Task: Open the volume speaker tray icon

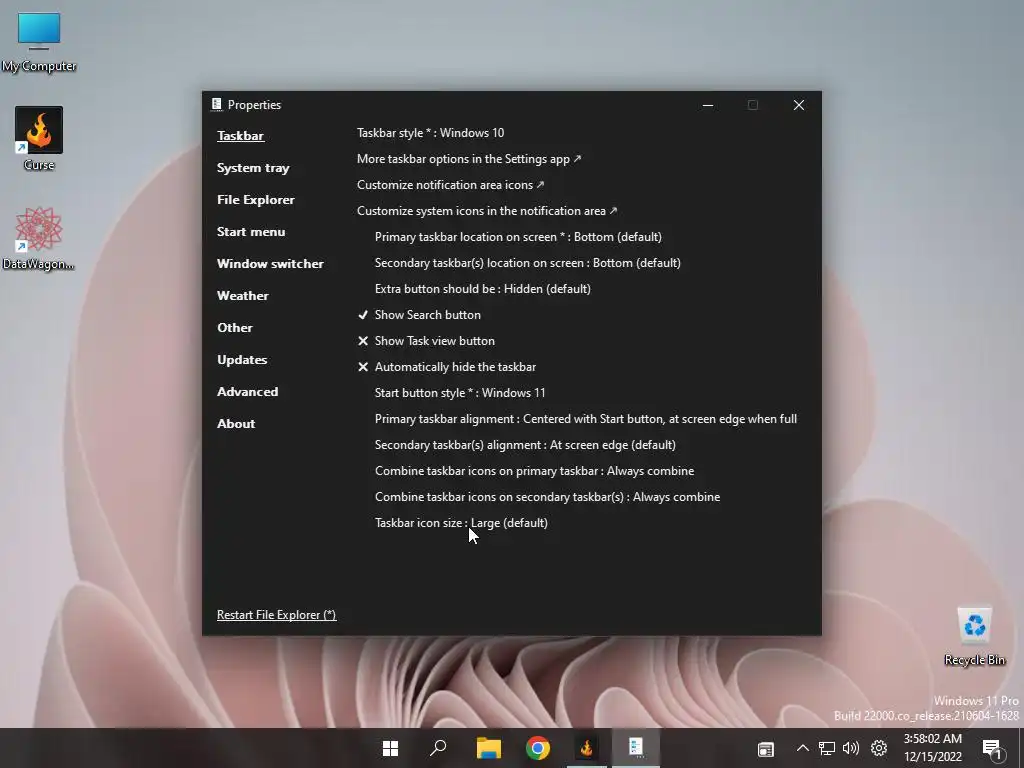Action: click(x=851, y=748)
